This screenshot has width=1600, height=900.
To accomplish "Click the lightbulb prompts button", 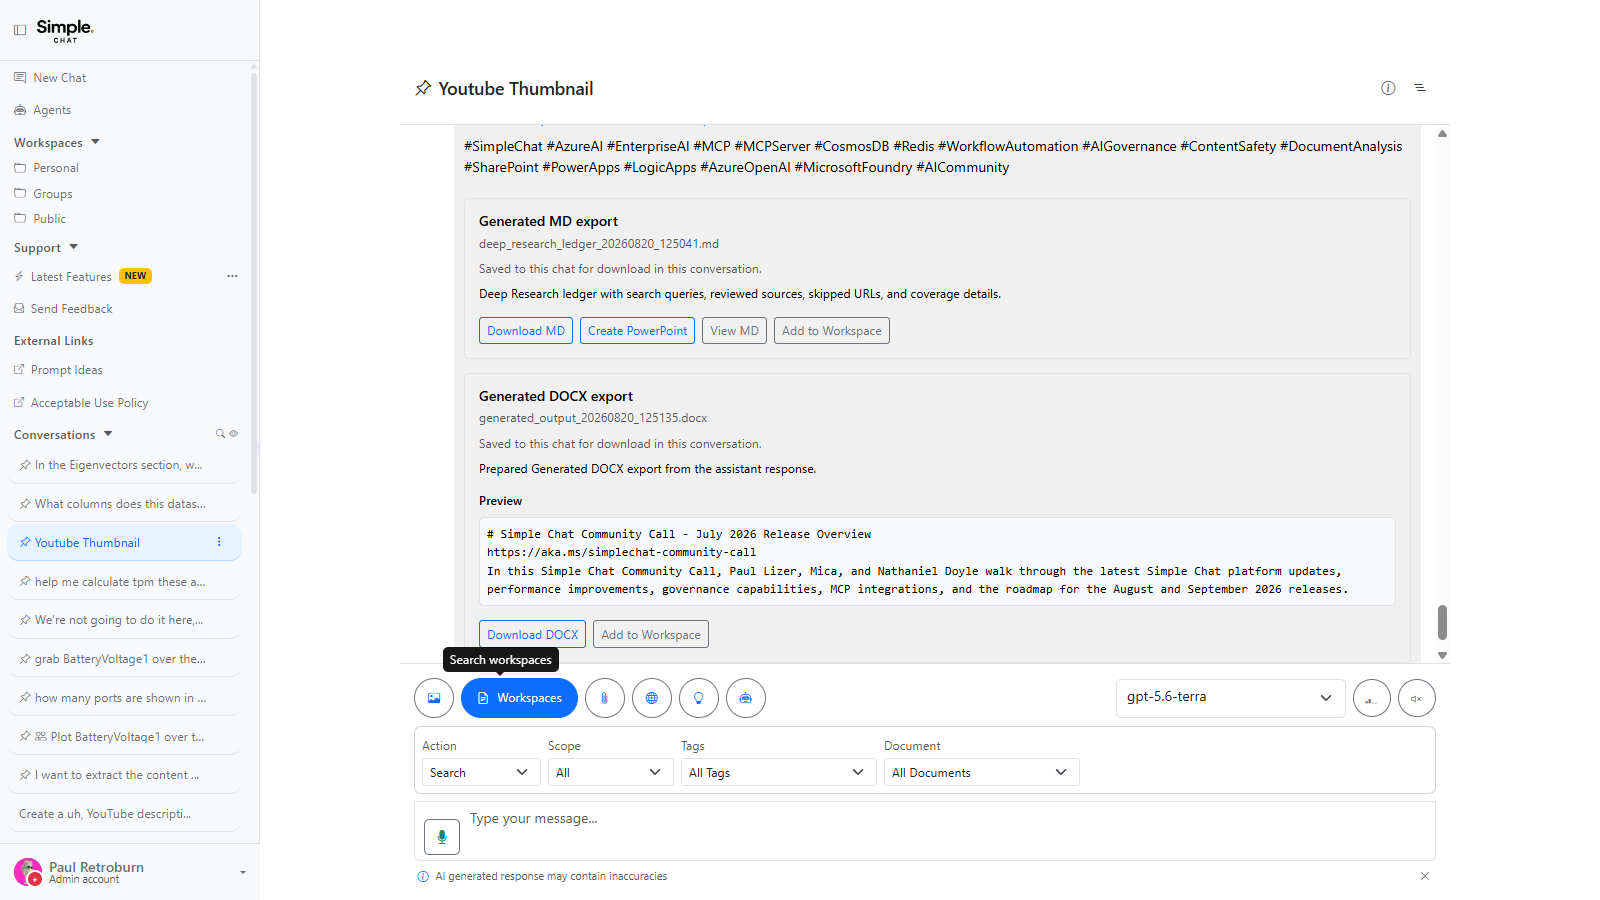I will click(699, 698).
